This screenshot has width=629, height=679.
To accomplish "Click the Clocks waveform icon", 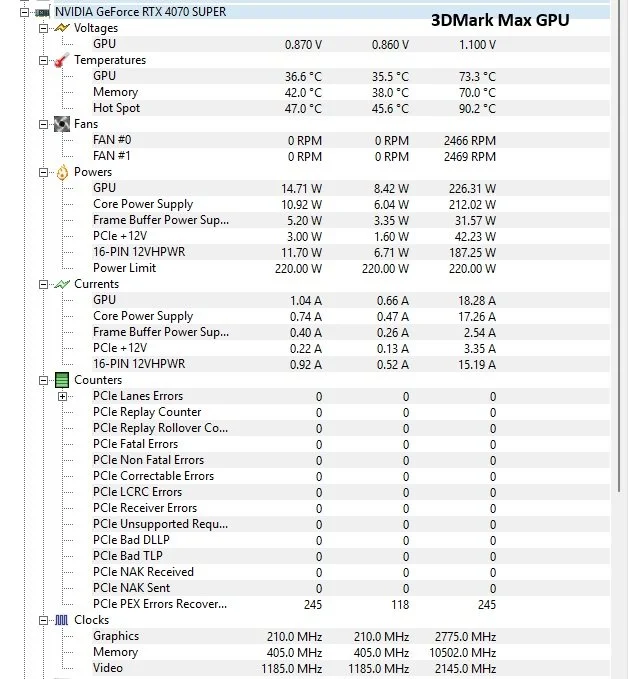I will pos(62,621).
